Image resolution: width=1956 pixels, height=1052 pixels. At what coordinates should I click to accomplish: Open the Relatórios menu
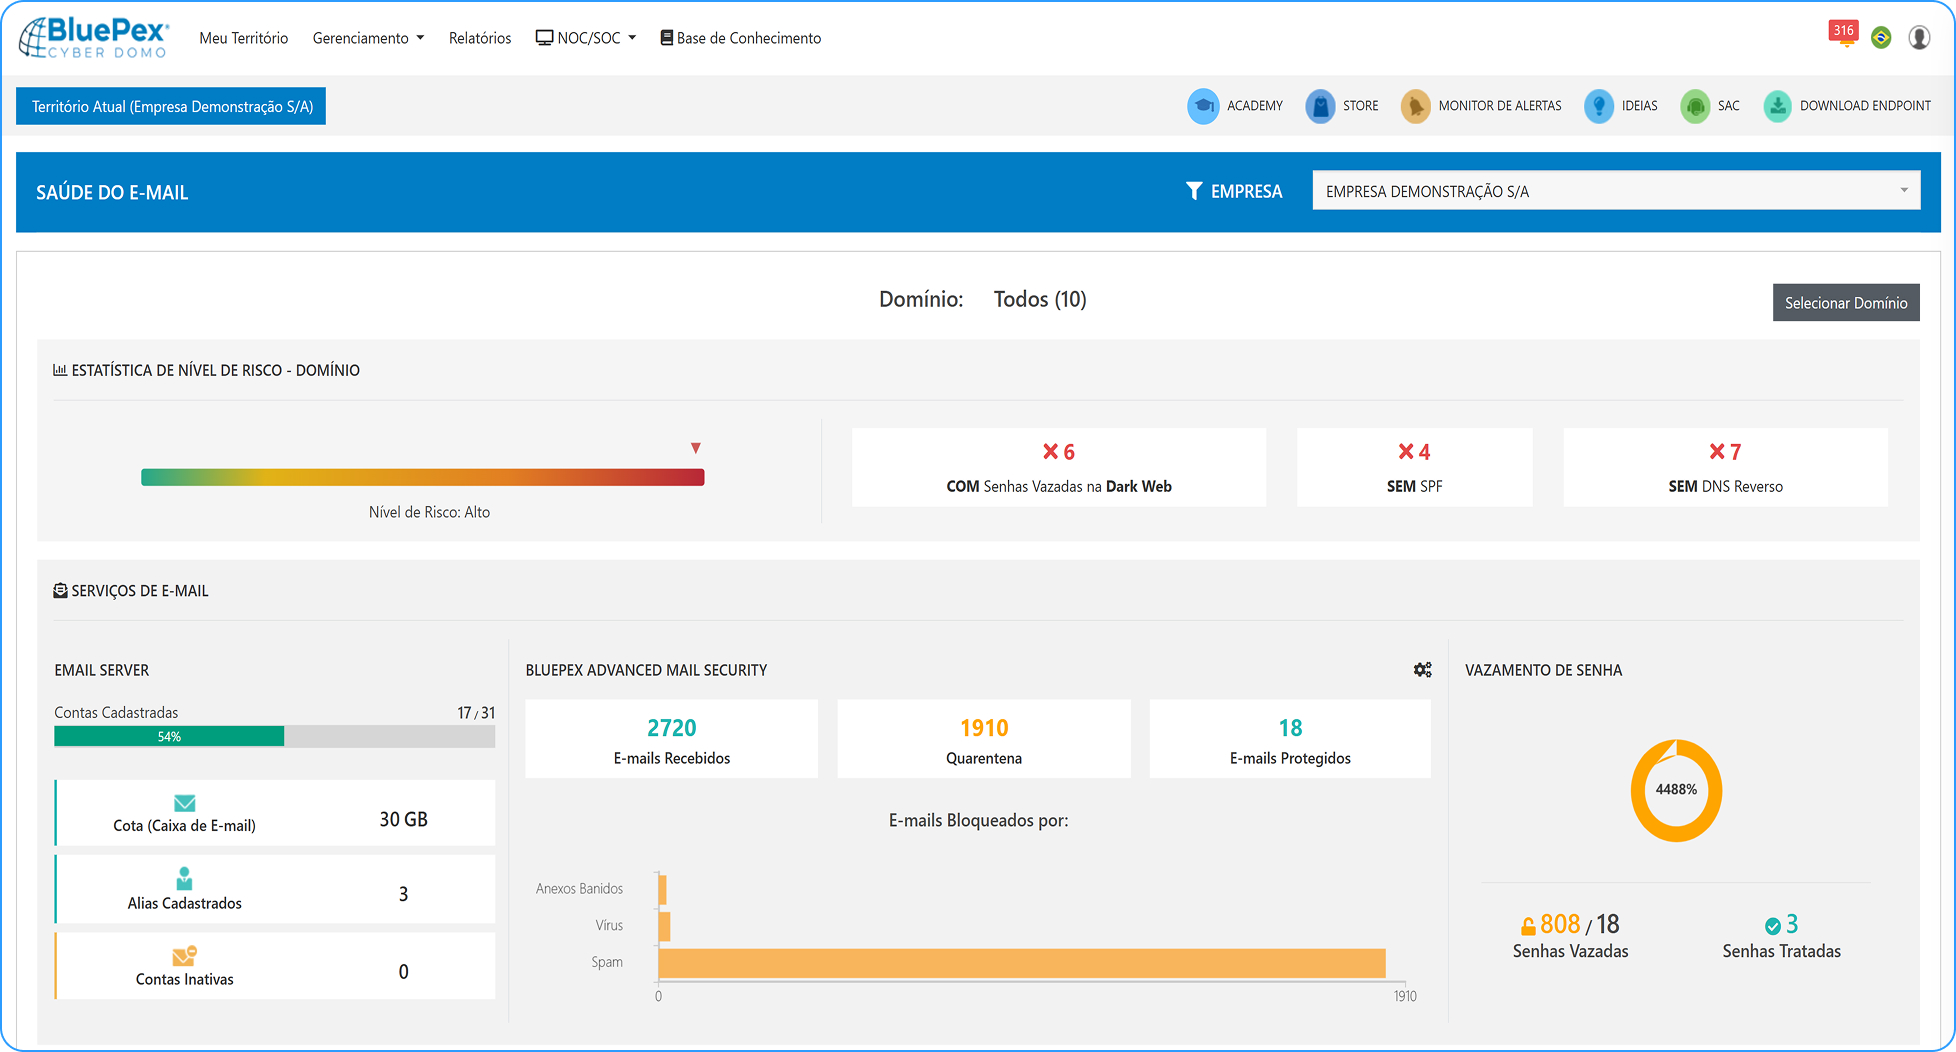(480, 38)
